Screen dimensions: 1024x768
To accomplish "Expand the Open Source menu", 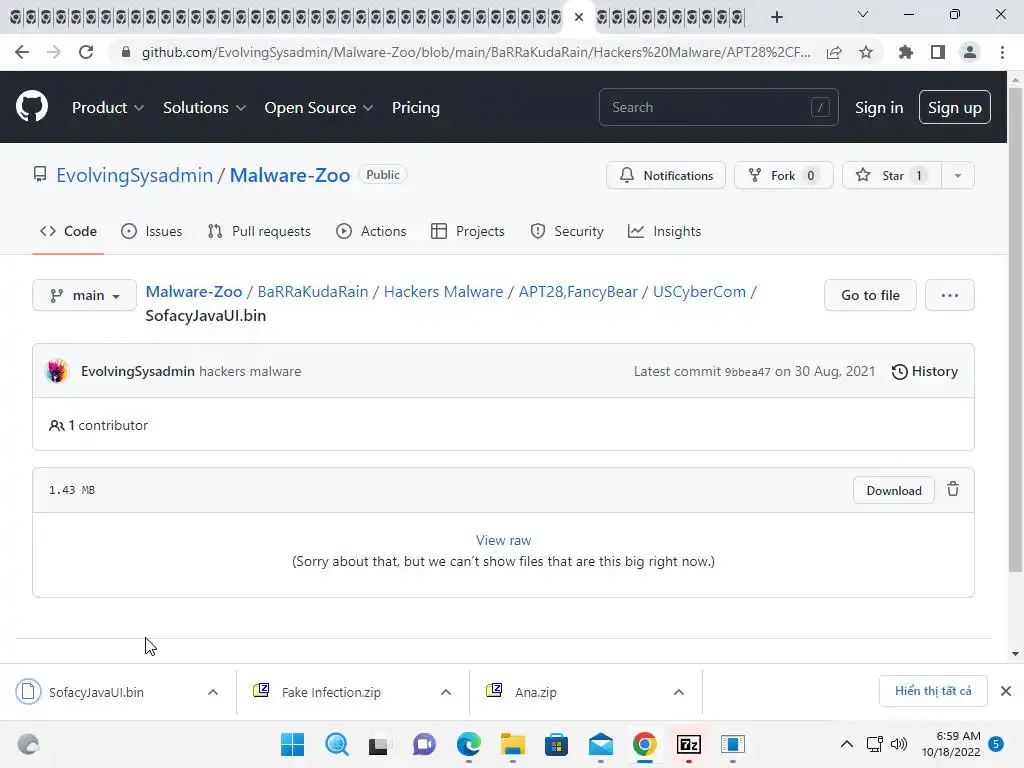I will (319, 108).
